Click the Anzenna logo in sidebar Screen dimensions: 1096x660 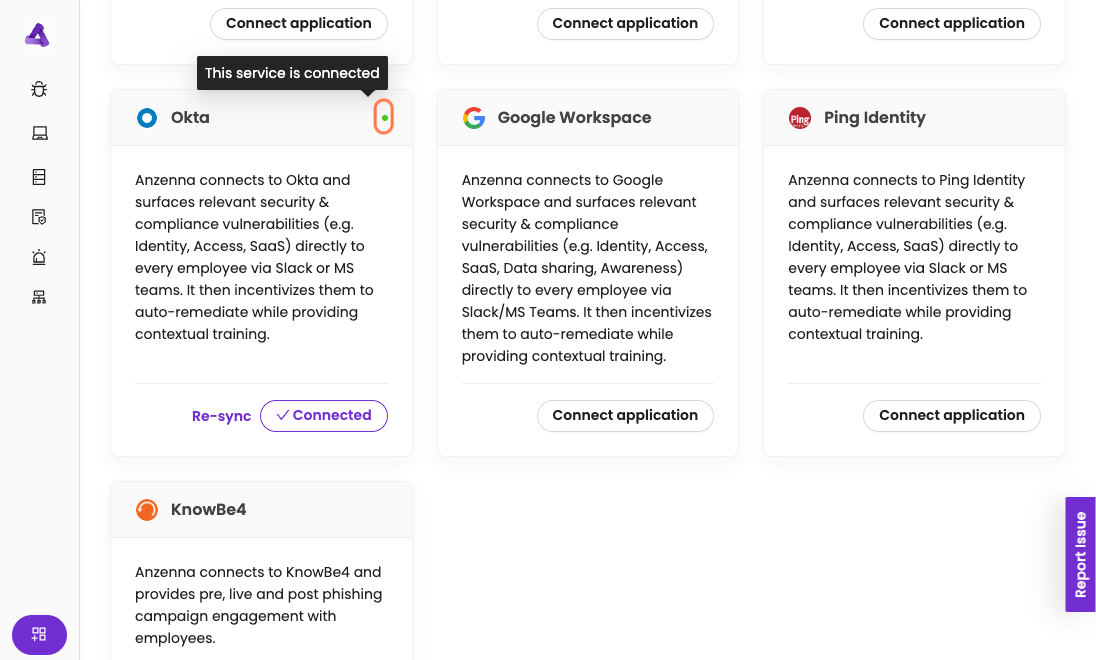click(37, 35)
